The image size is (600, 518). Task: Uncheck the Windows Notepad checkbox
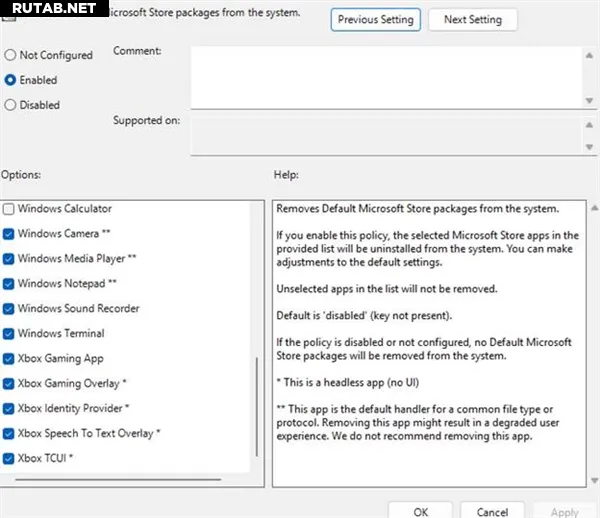(x=8, y=284)
